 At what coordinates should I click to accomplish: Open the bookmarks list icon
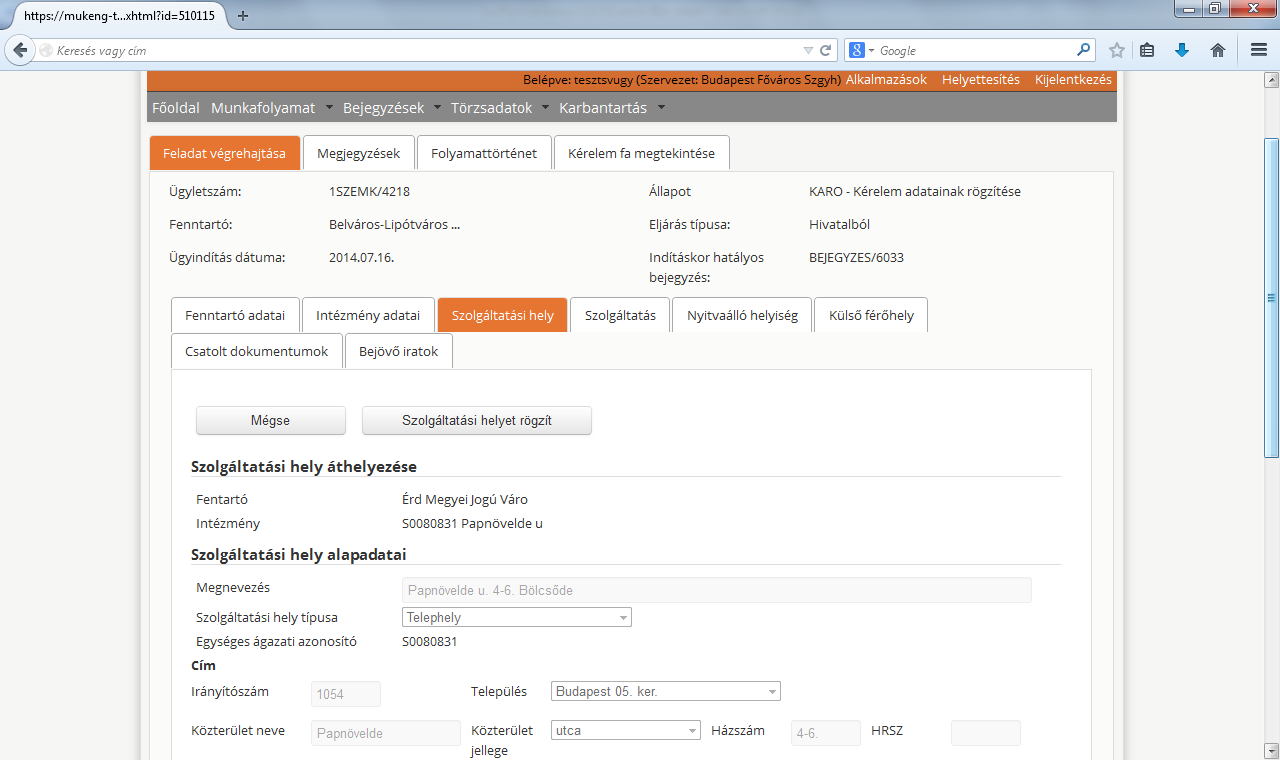pyautogui.click(x=1148, y=50)
